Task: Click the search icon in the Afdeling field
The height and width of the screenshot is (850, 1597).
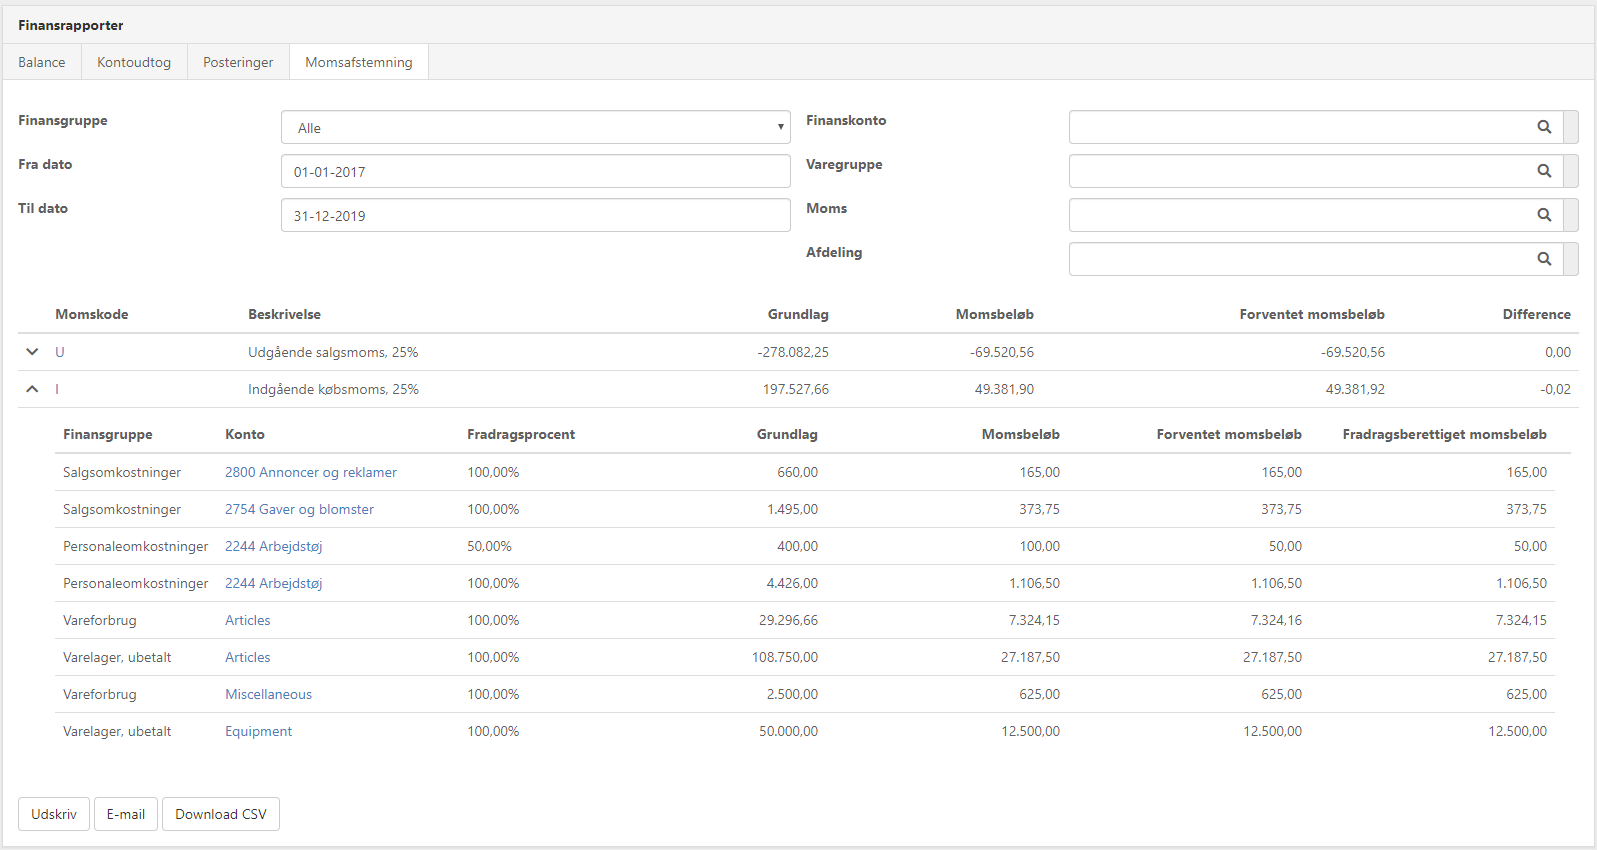Action: (1544, 259)
